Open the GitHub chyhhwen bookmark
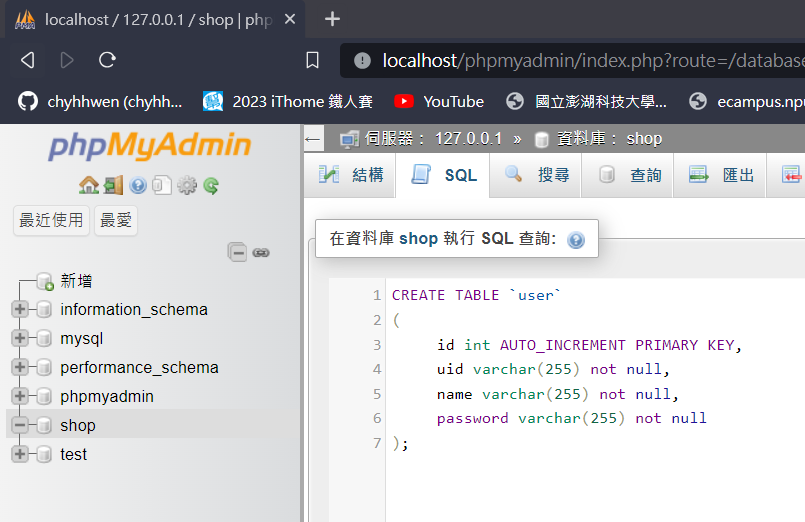 100,102
